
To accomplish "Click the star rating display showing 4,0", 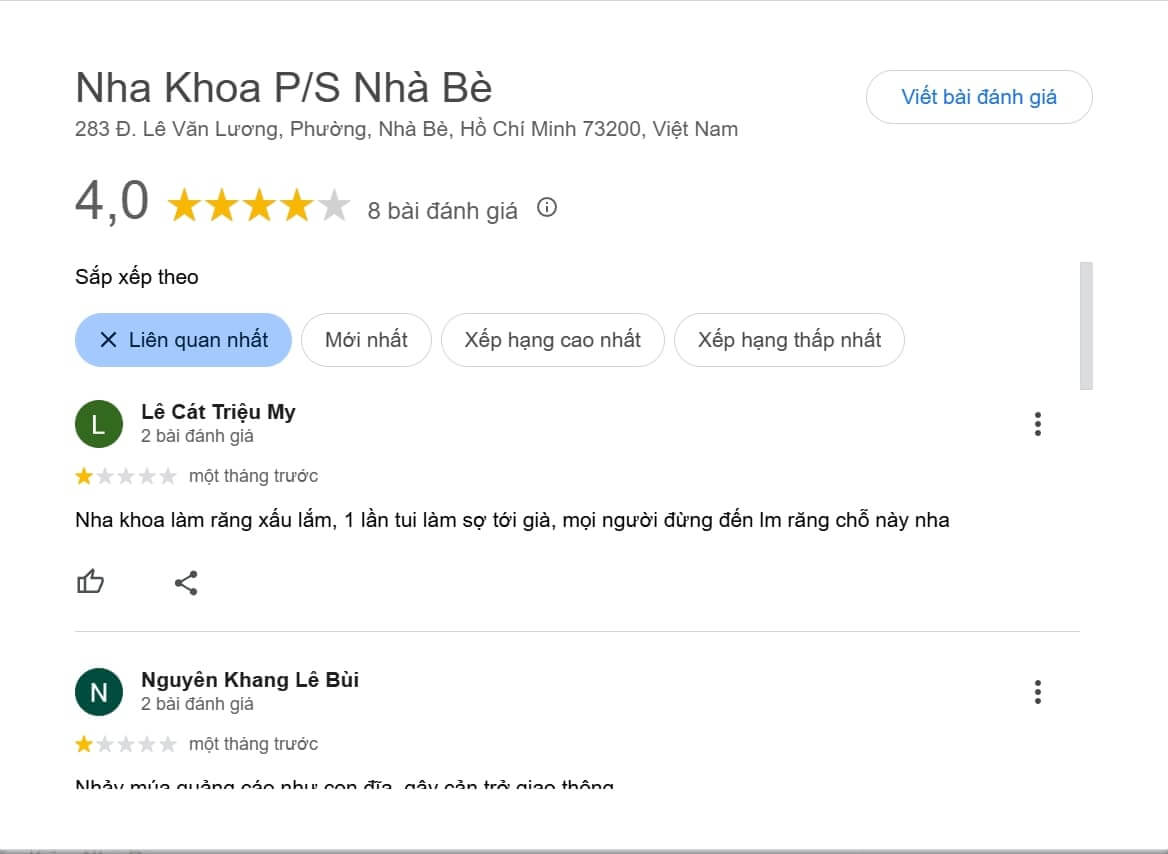I will pos(258,204).
